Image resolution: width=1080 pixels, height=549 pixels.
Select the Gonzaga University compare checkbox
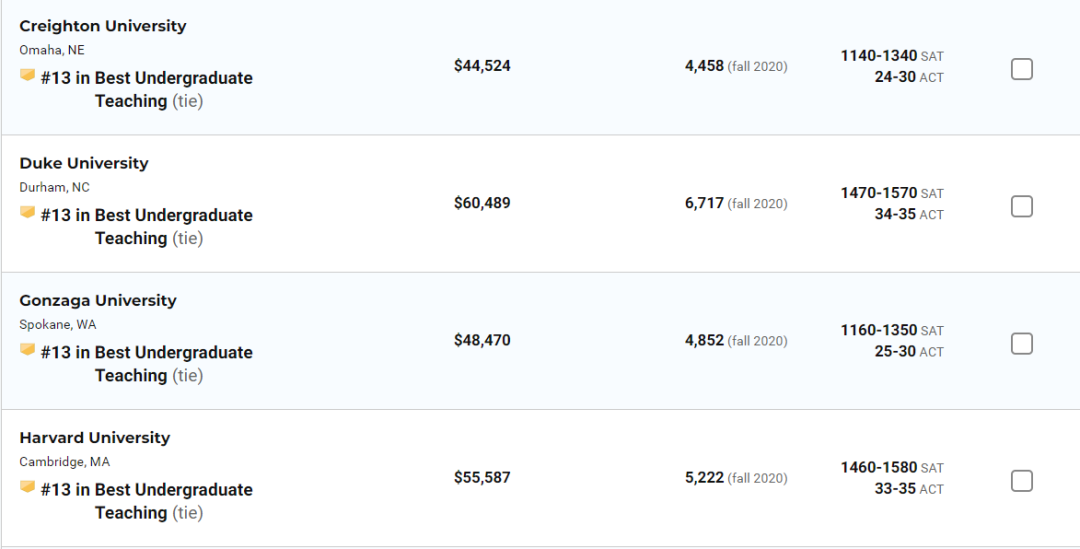[1021, 343]
